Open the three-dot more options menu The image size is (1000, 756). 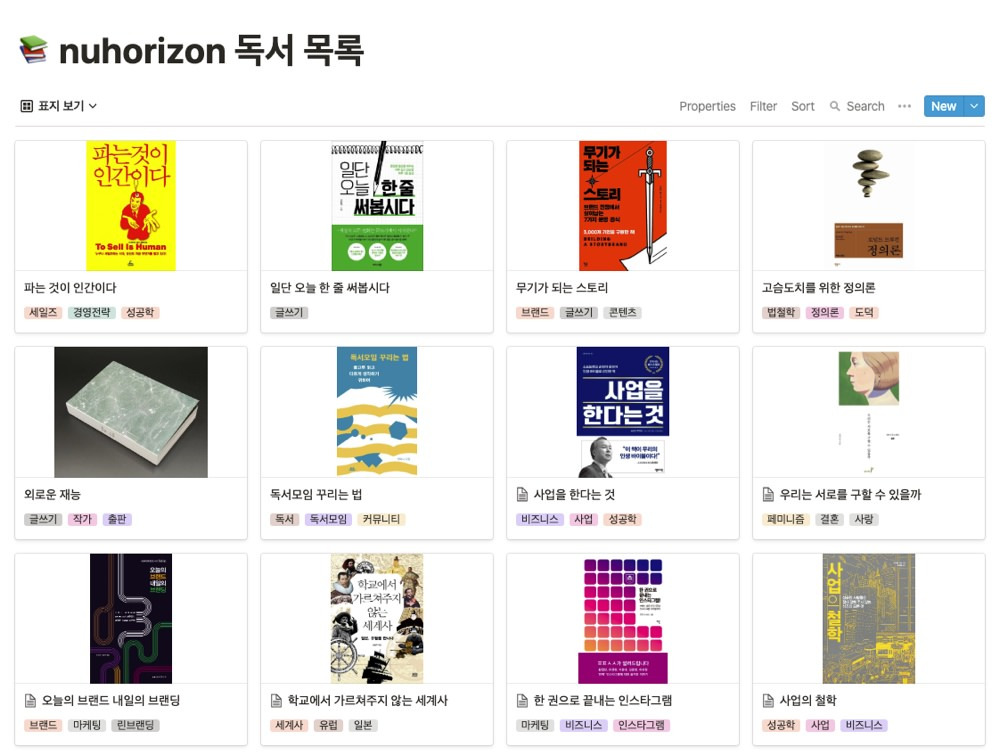(904, 106)
